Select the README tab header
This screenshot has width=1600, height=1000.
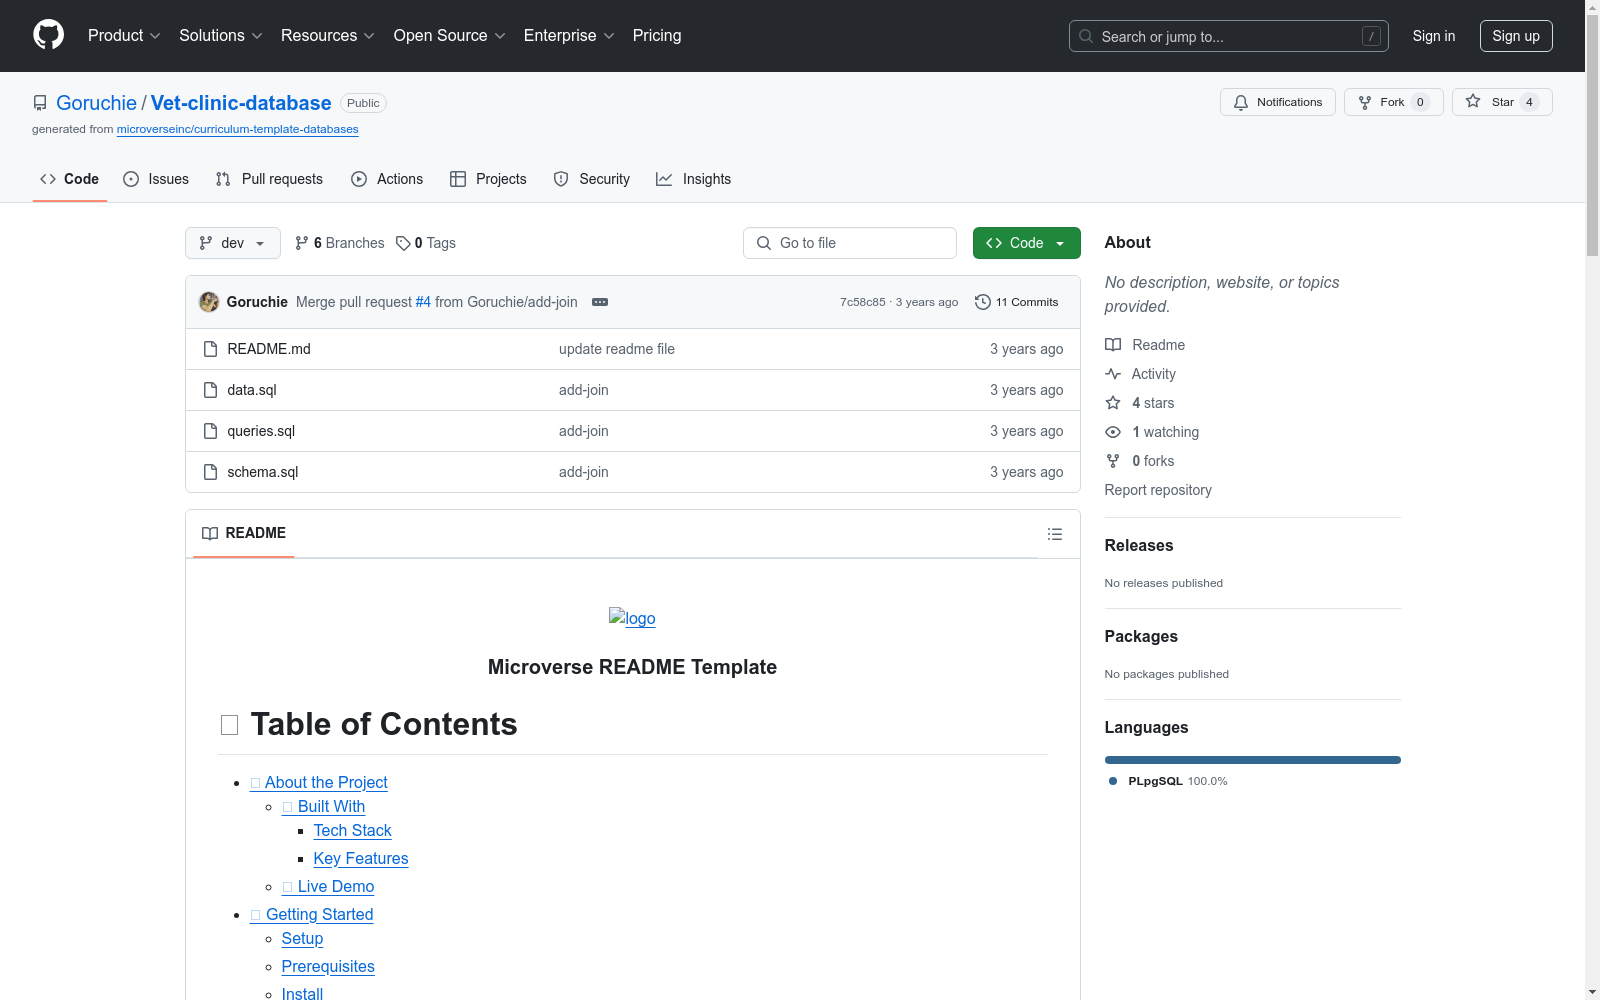pyautogui.click(x=244, y=533)
